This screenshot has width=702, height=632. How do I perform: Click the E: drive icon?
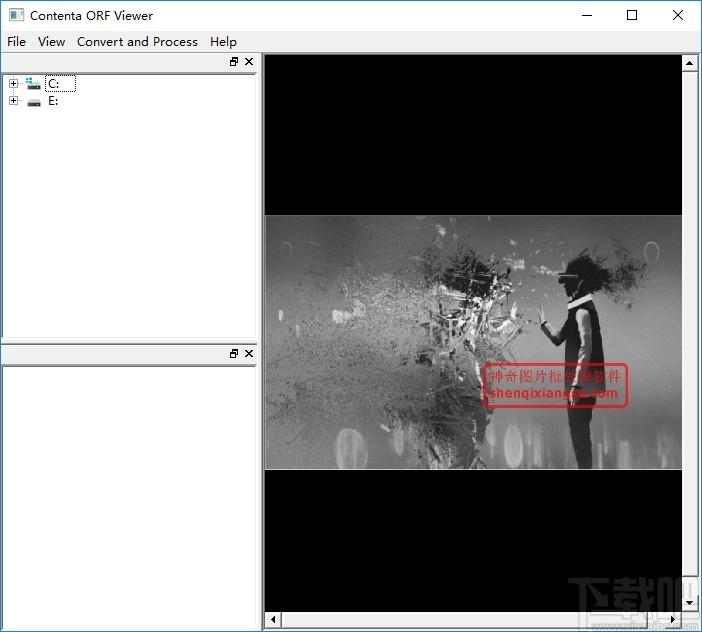point(34,102)
